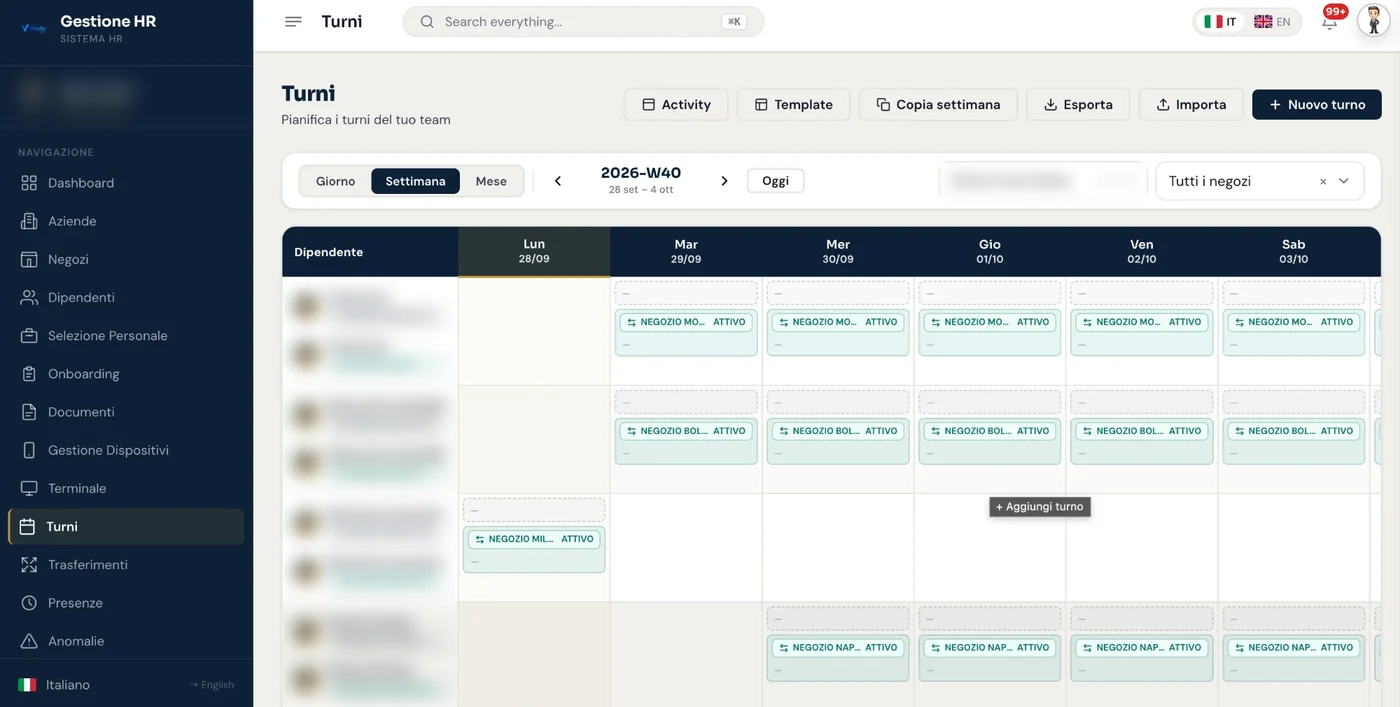Click the Terminale monitor icon

point(28,488)
